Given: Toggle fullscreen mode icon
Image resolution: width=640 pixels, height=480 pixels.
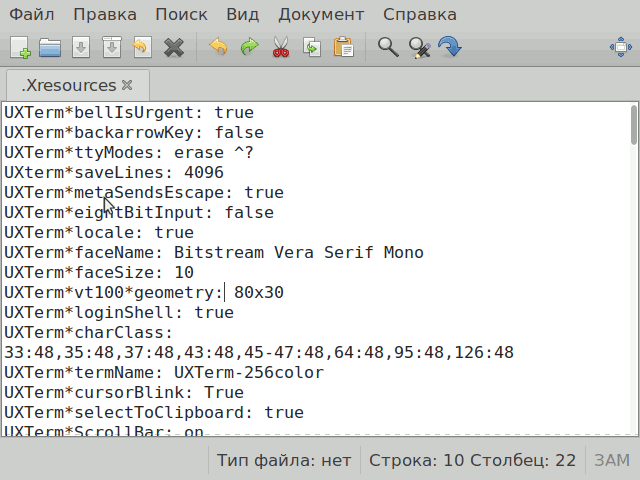Looking at the screenshot, I should click(621, 47).
